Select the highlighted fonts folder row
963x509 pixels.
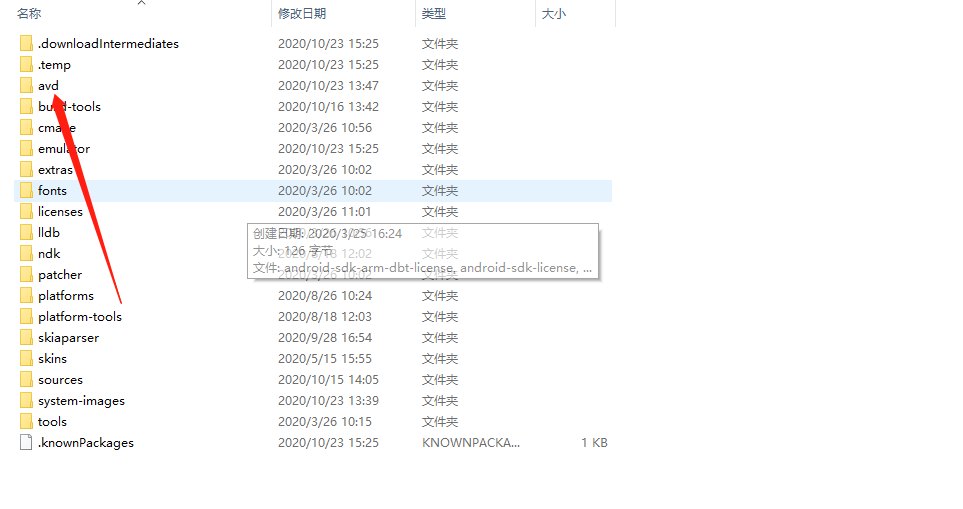[313, 191]
